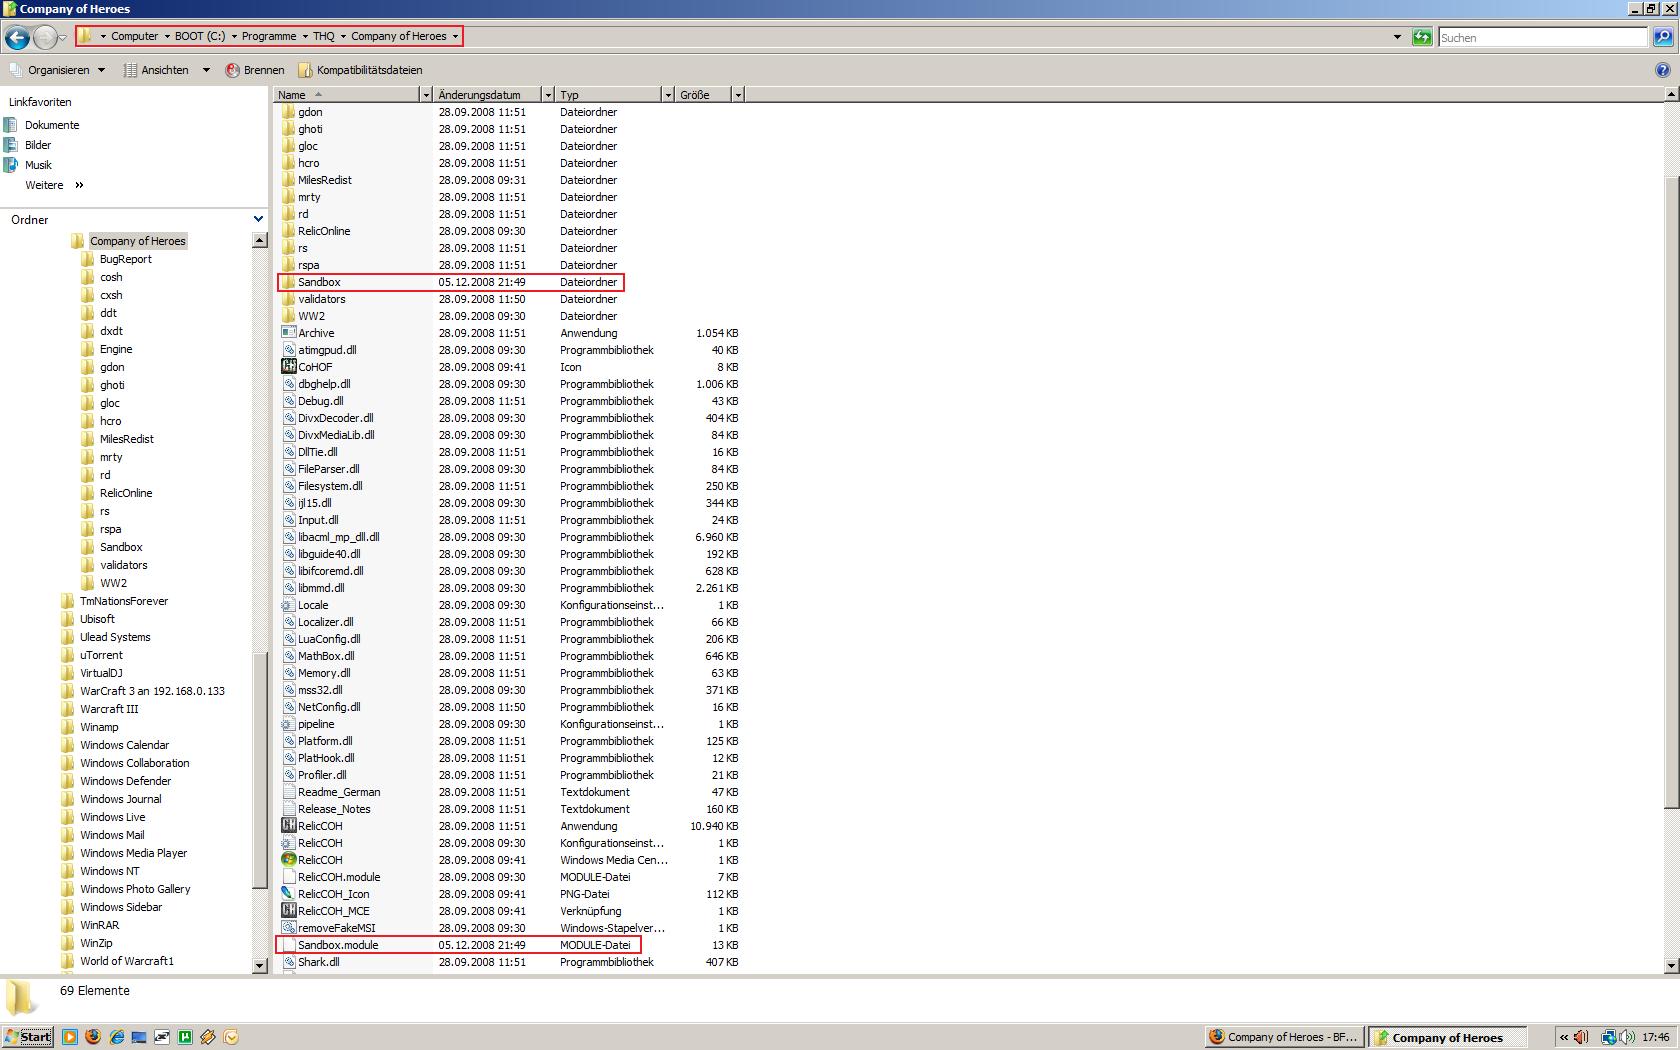Viewport: 1680px width, 1050px height.
Task: Click THQ in the address breadcrumb
Action: 324,36
